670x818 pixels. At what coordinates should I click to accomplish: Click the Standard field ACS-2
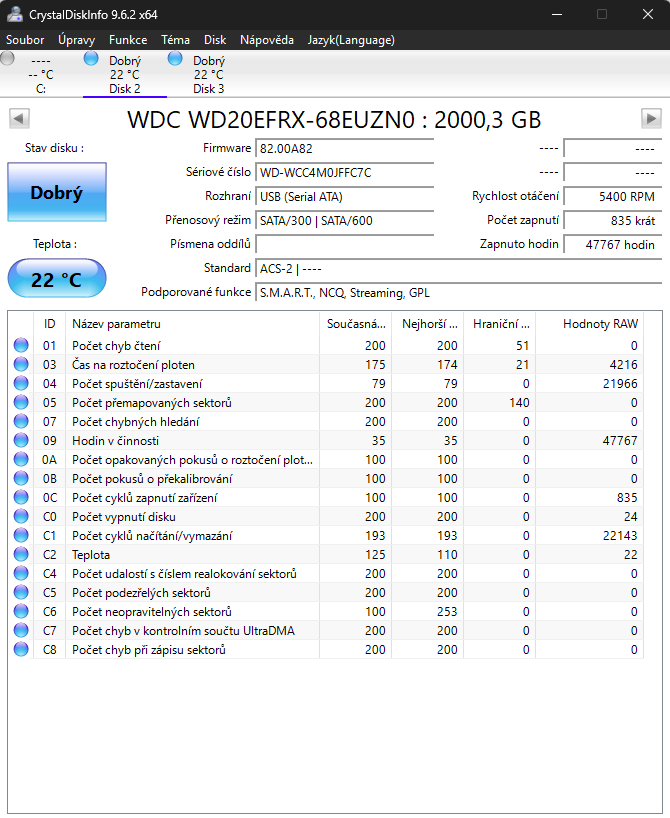pos(459,269)
